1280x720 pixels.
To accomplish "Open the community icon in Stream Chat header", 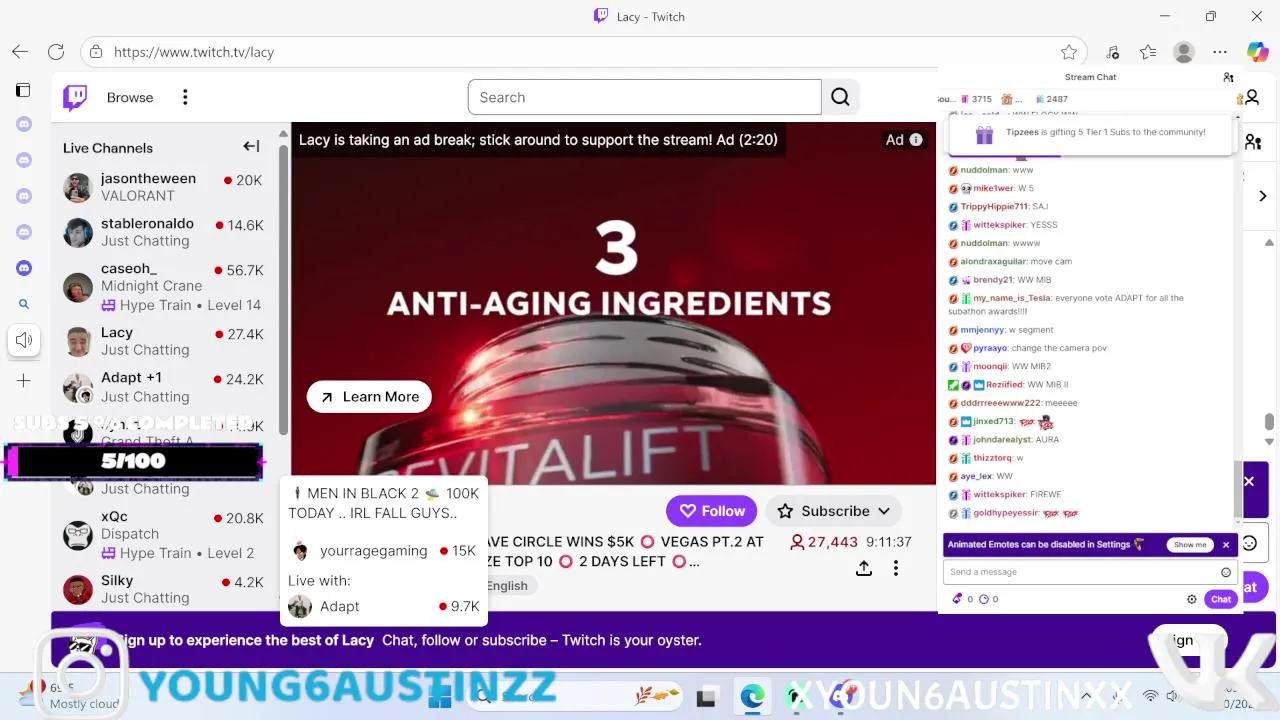I will (1228, 77).
